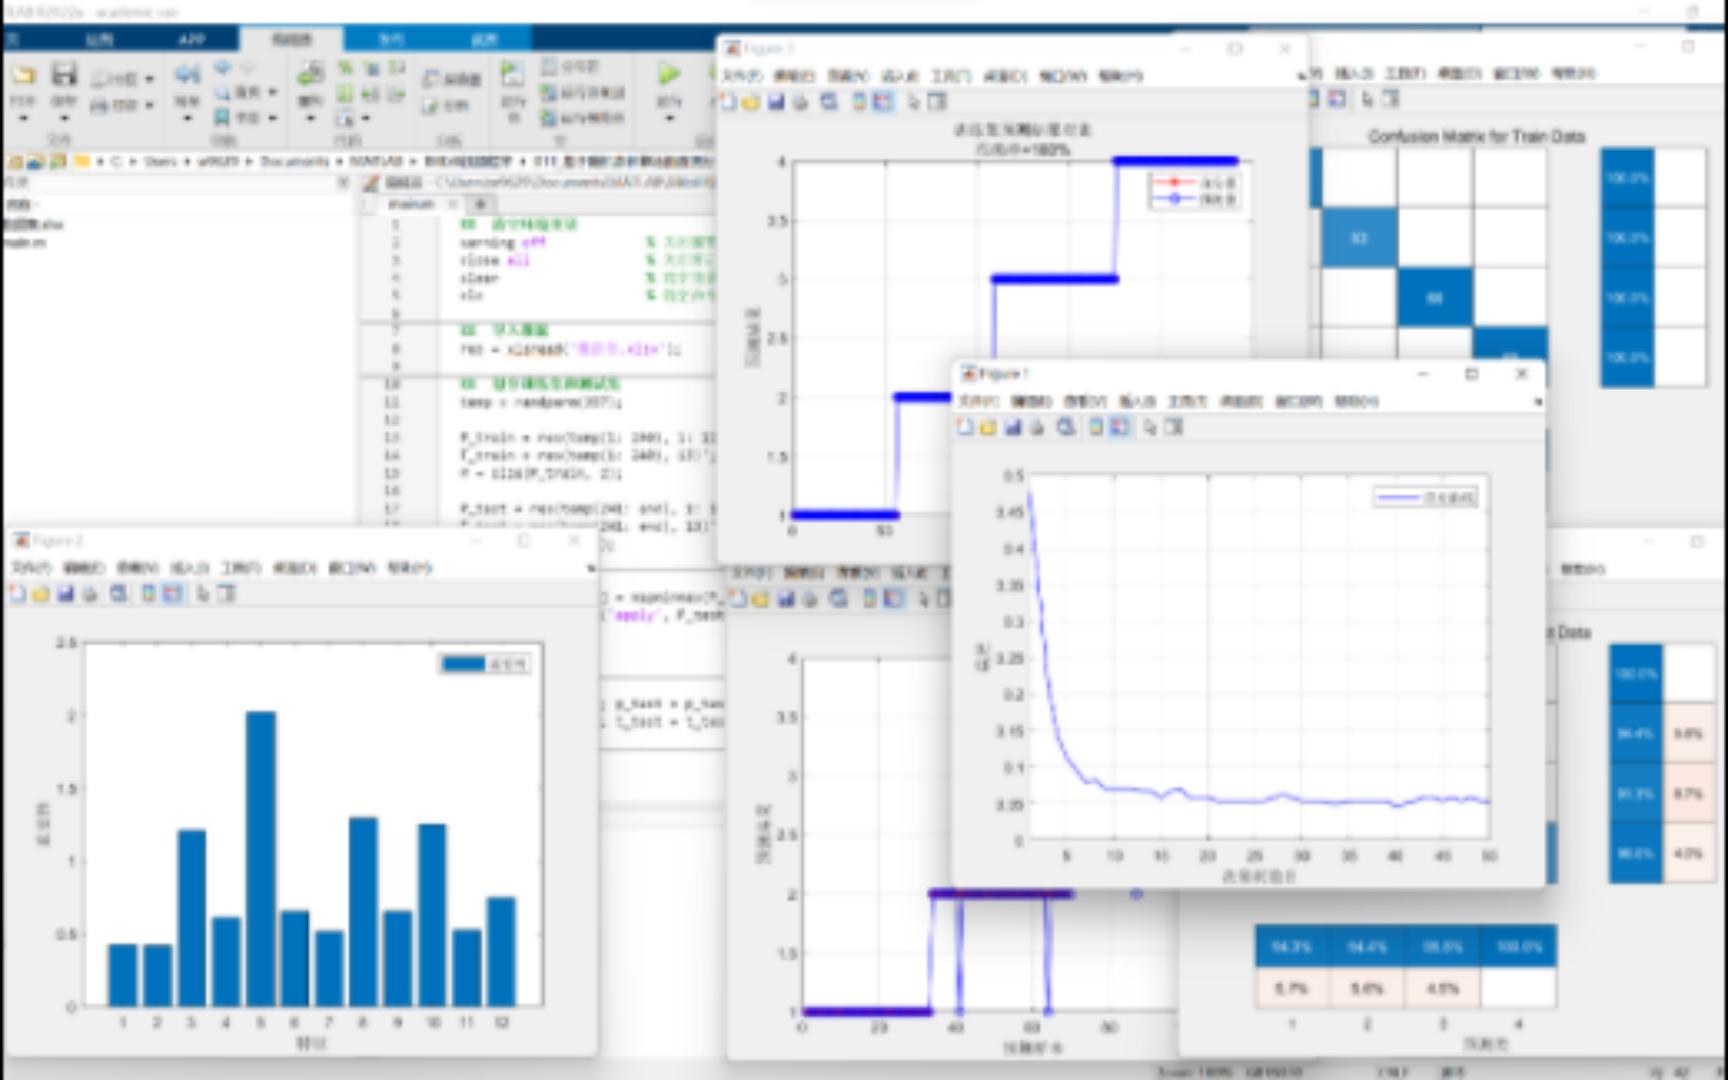
Task: Close the main.m editor tab
Action: click(x=452, y=204)
